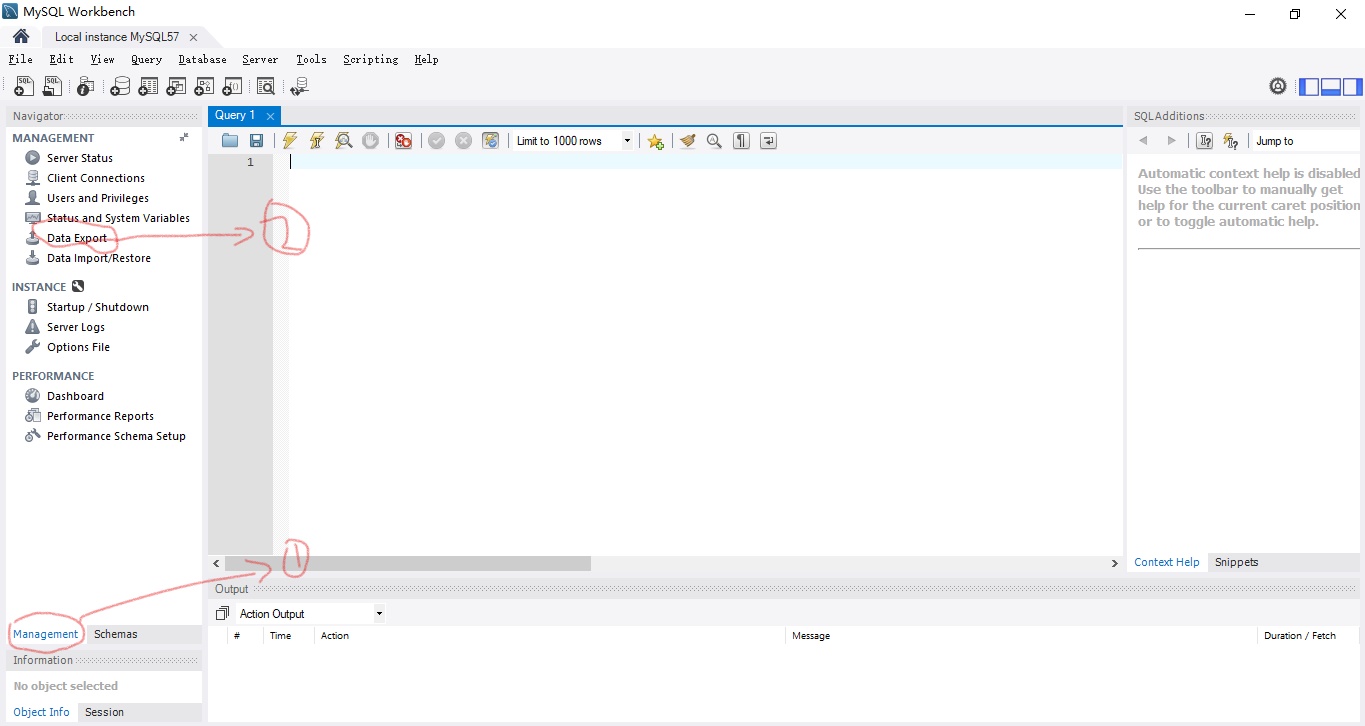The height and width of the screenshot is (726, 1365).
Task: Open Client Connections
Action: point(96,178)
